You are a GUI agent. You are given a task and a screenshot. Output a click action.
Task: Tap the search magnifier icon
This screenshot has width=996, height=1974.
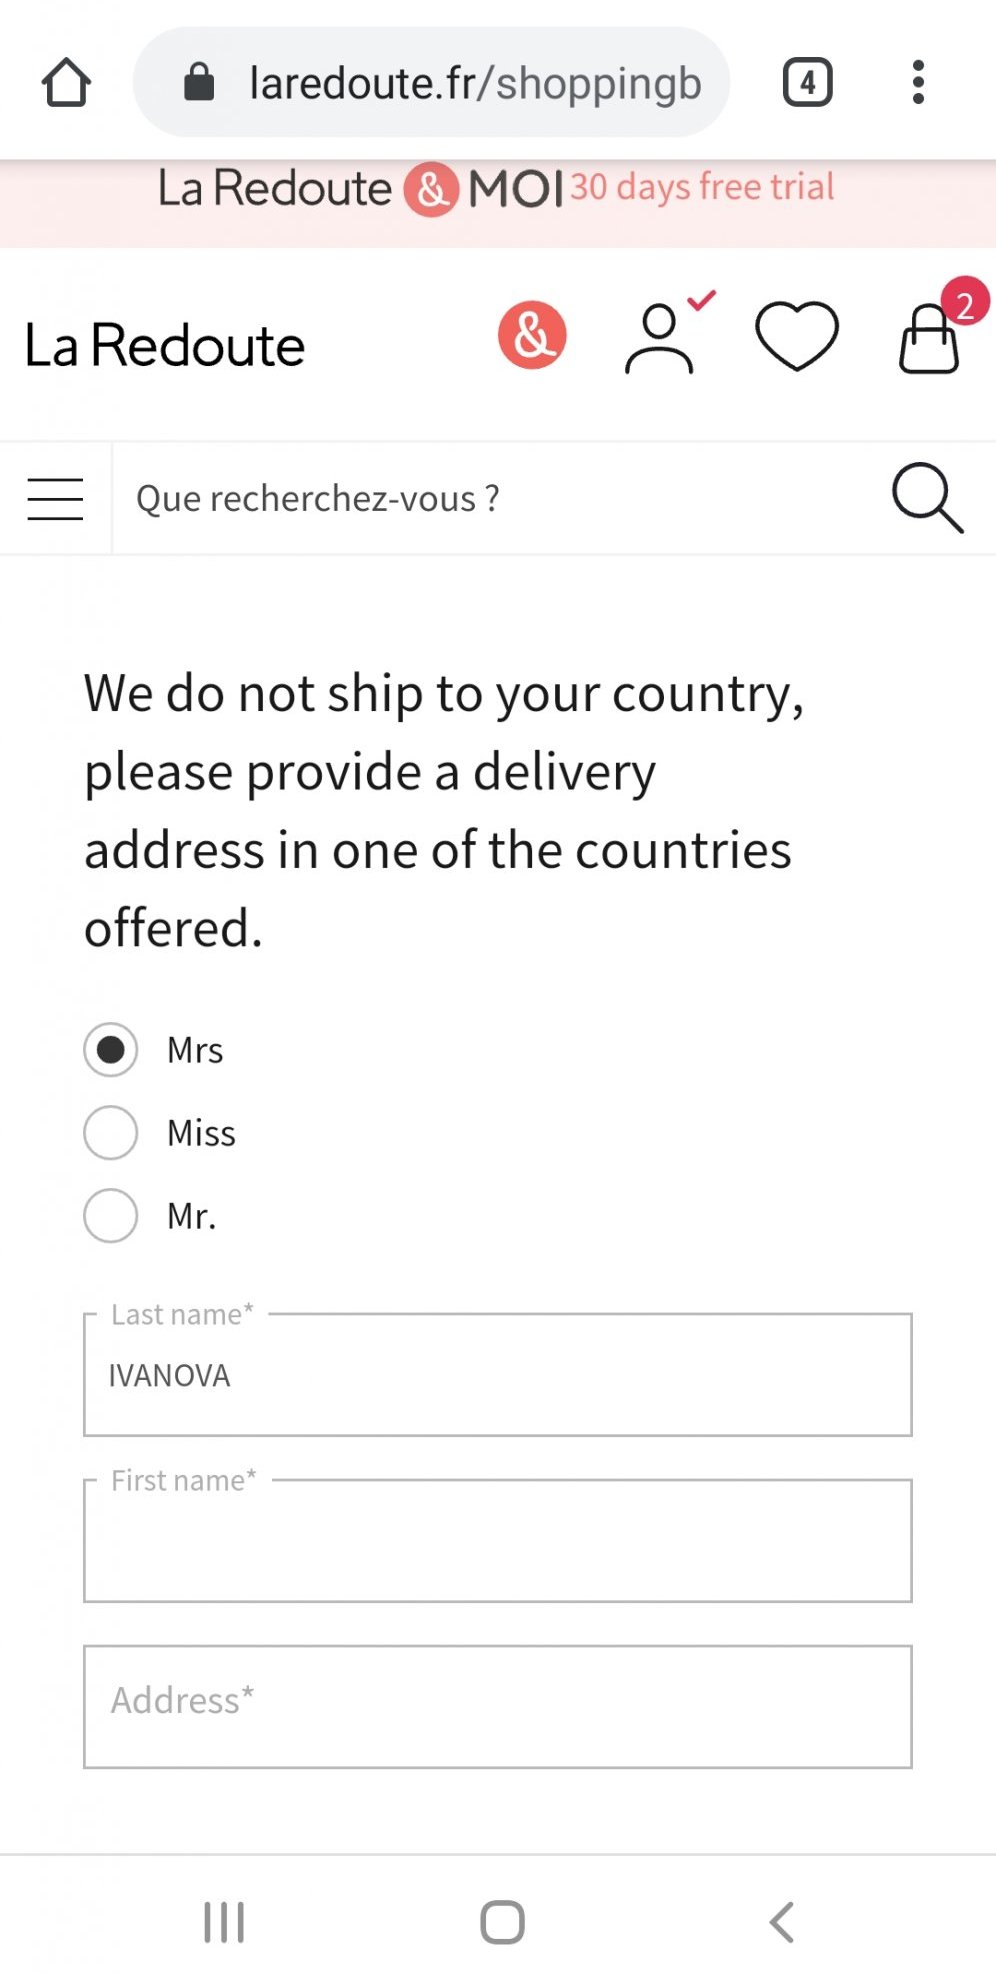pos(927,497)
